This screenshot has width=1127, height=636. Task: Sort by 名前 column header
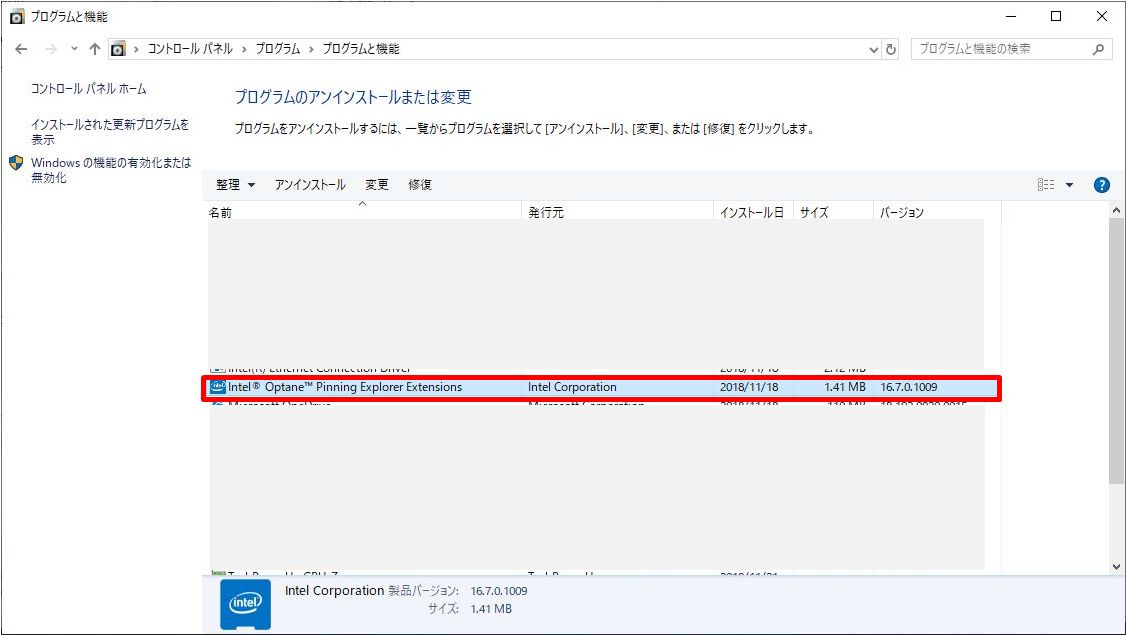362,212
